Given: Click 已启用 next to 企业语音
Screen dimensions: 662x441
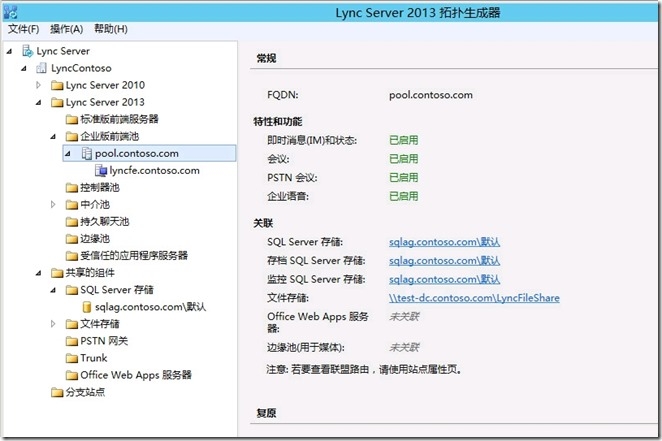Looking at the screenshot, I should pos(404,196).
